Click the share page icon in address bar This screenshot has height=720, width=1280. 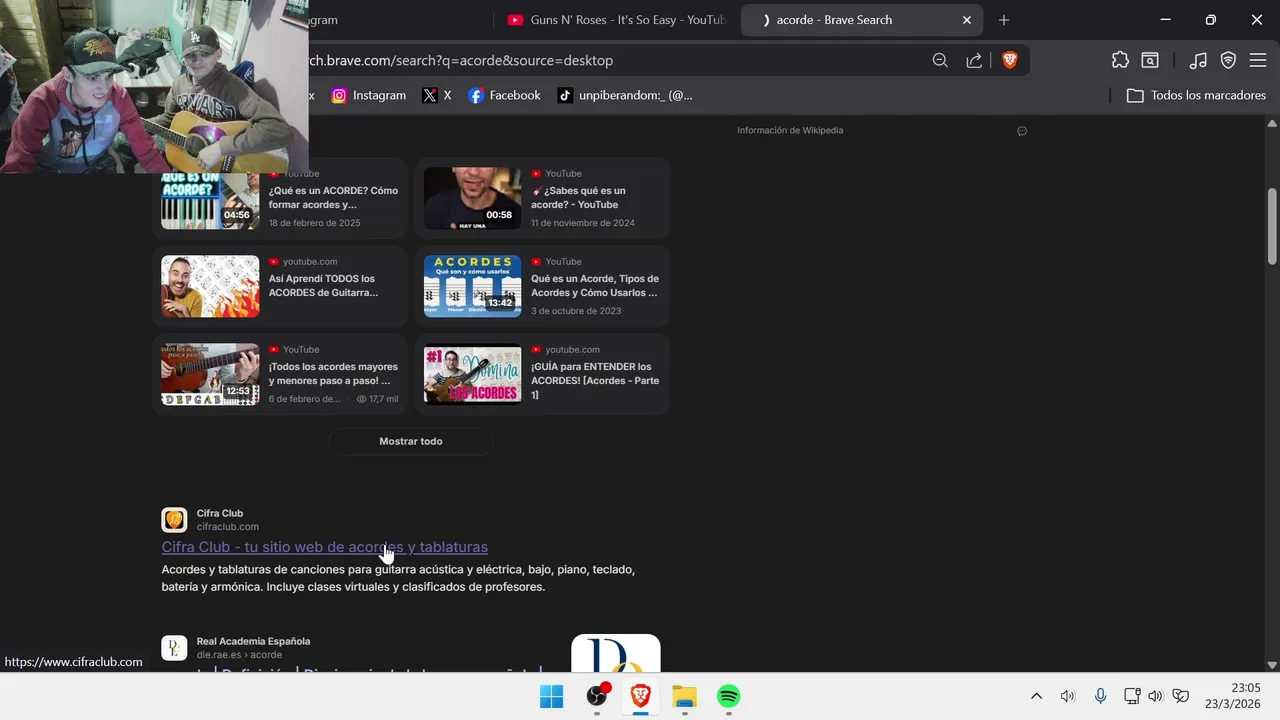coord(974,60)
